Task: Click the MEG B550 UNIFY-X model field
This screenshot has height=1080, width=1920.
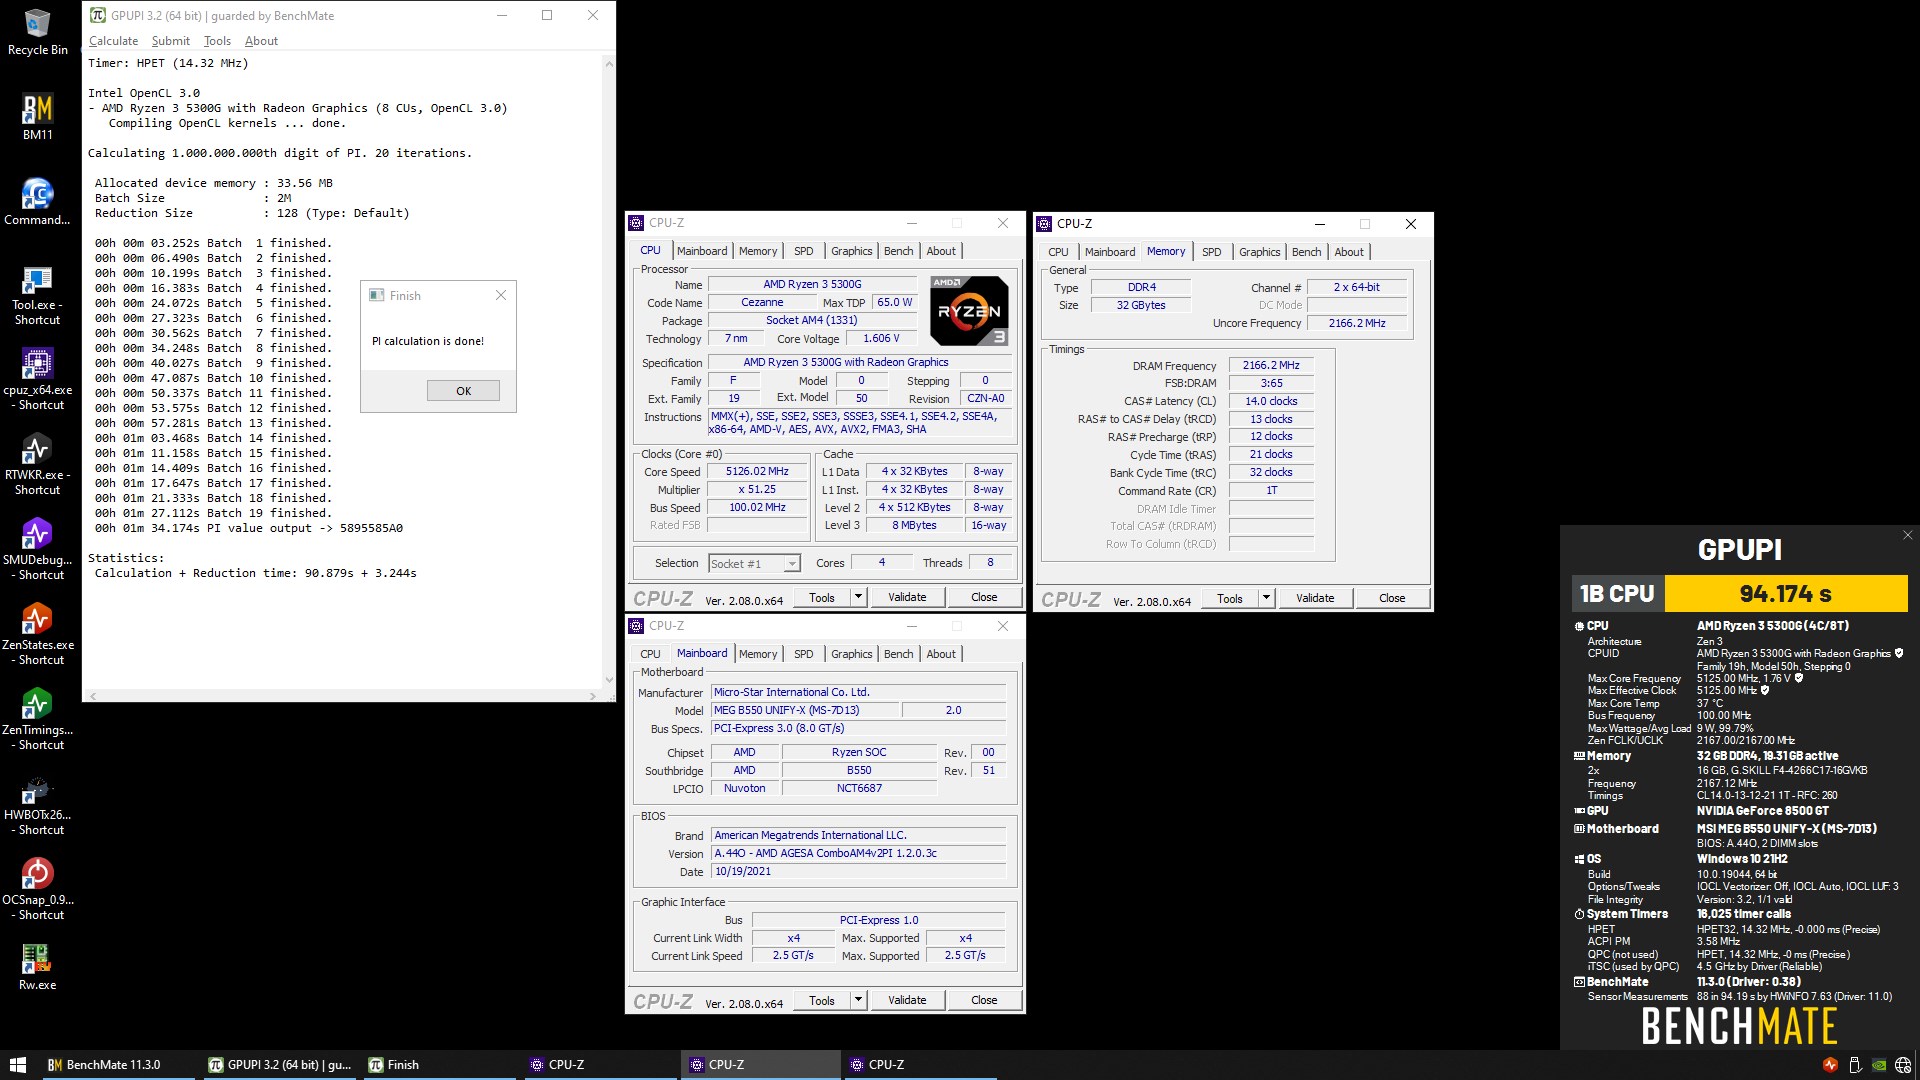Action: coord(805,710)
